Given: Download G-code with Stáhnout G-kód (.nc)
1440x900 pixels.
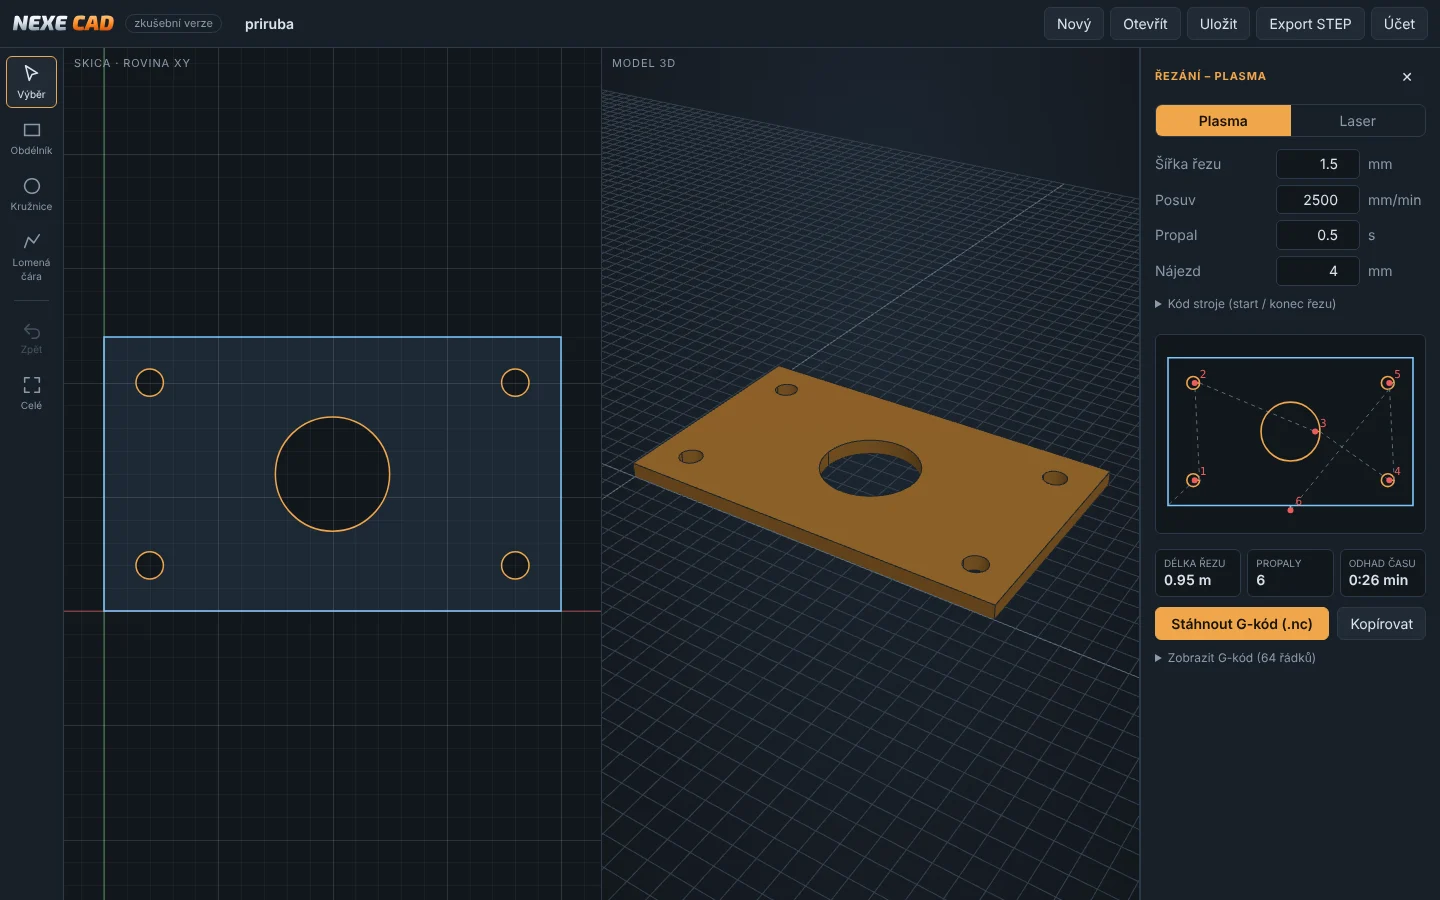Looking at the screenshot, I should [1242, 624].
